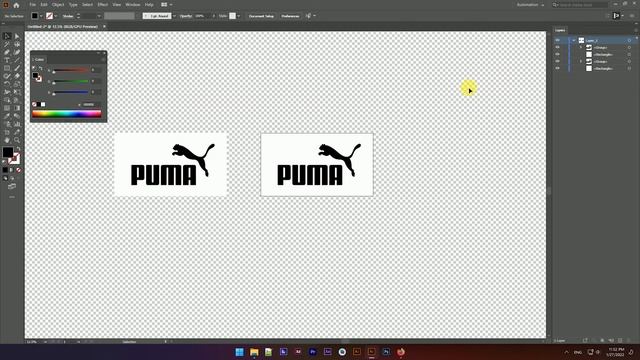This screenshot has height=360, width=640.
Task: Open the Effect menu
Action: coord(102,4)
